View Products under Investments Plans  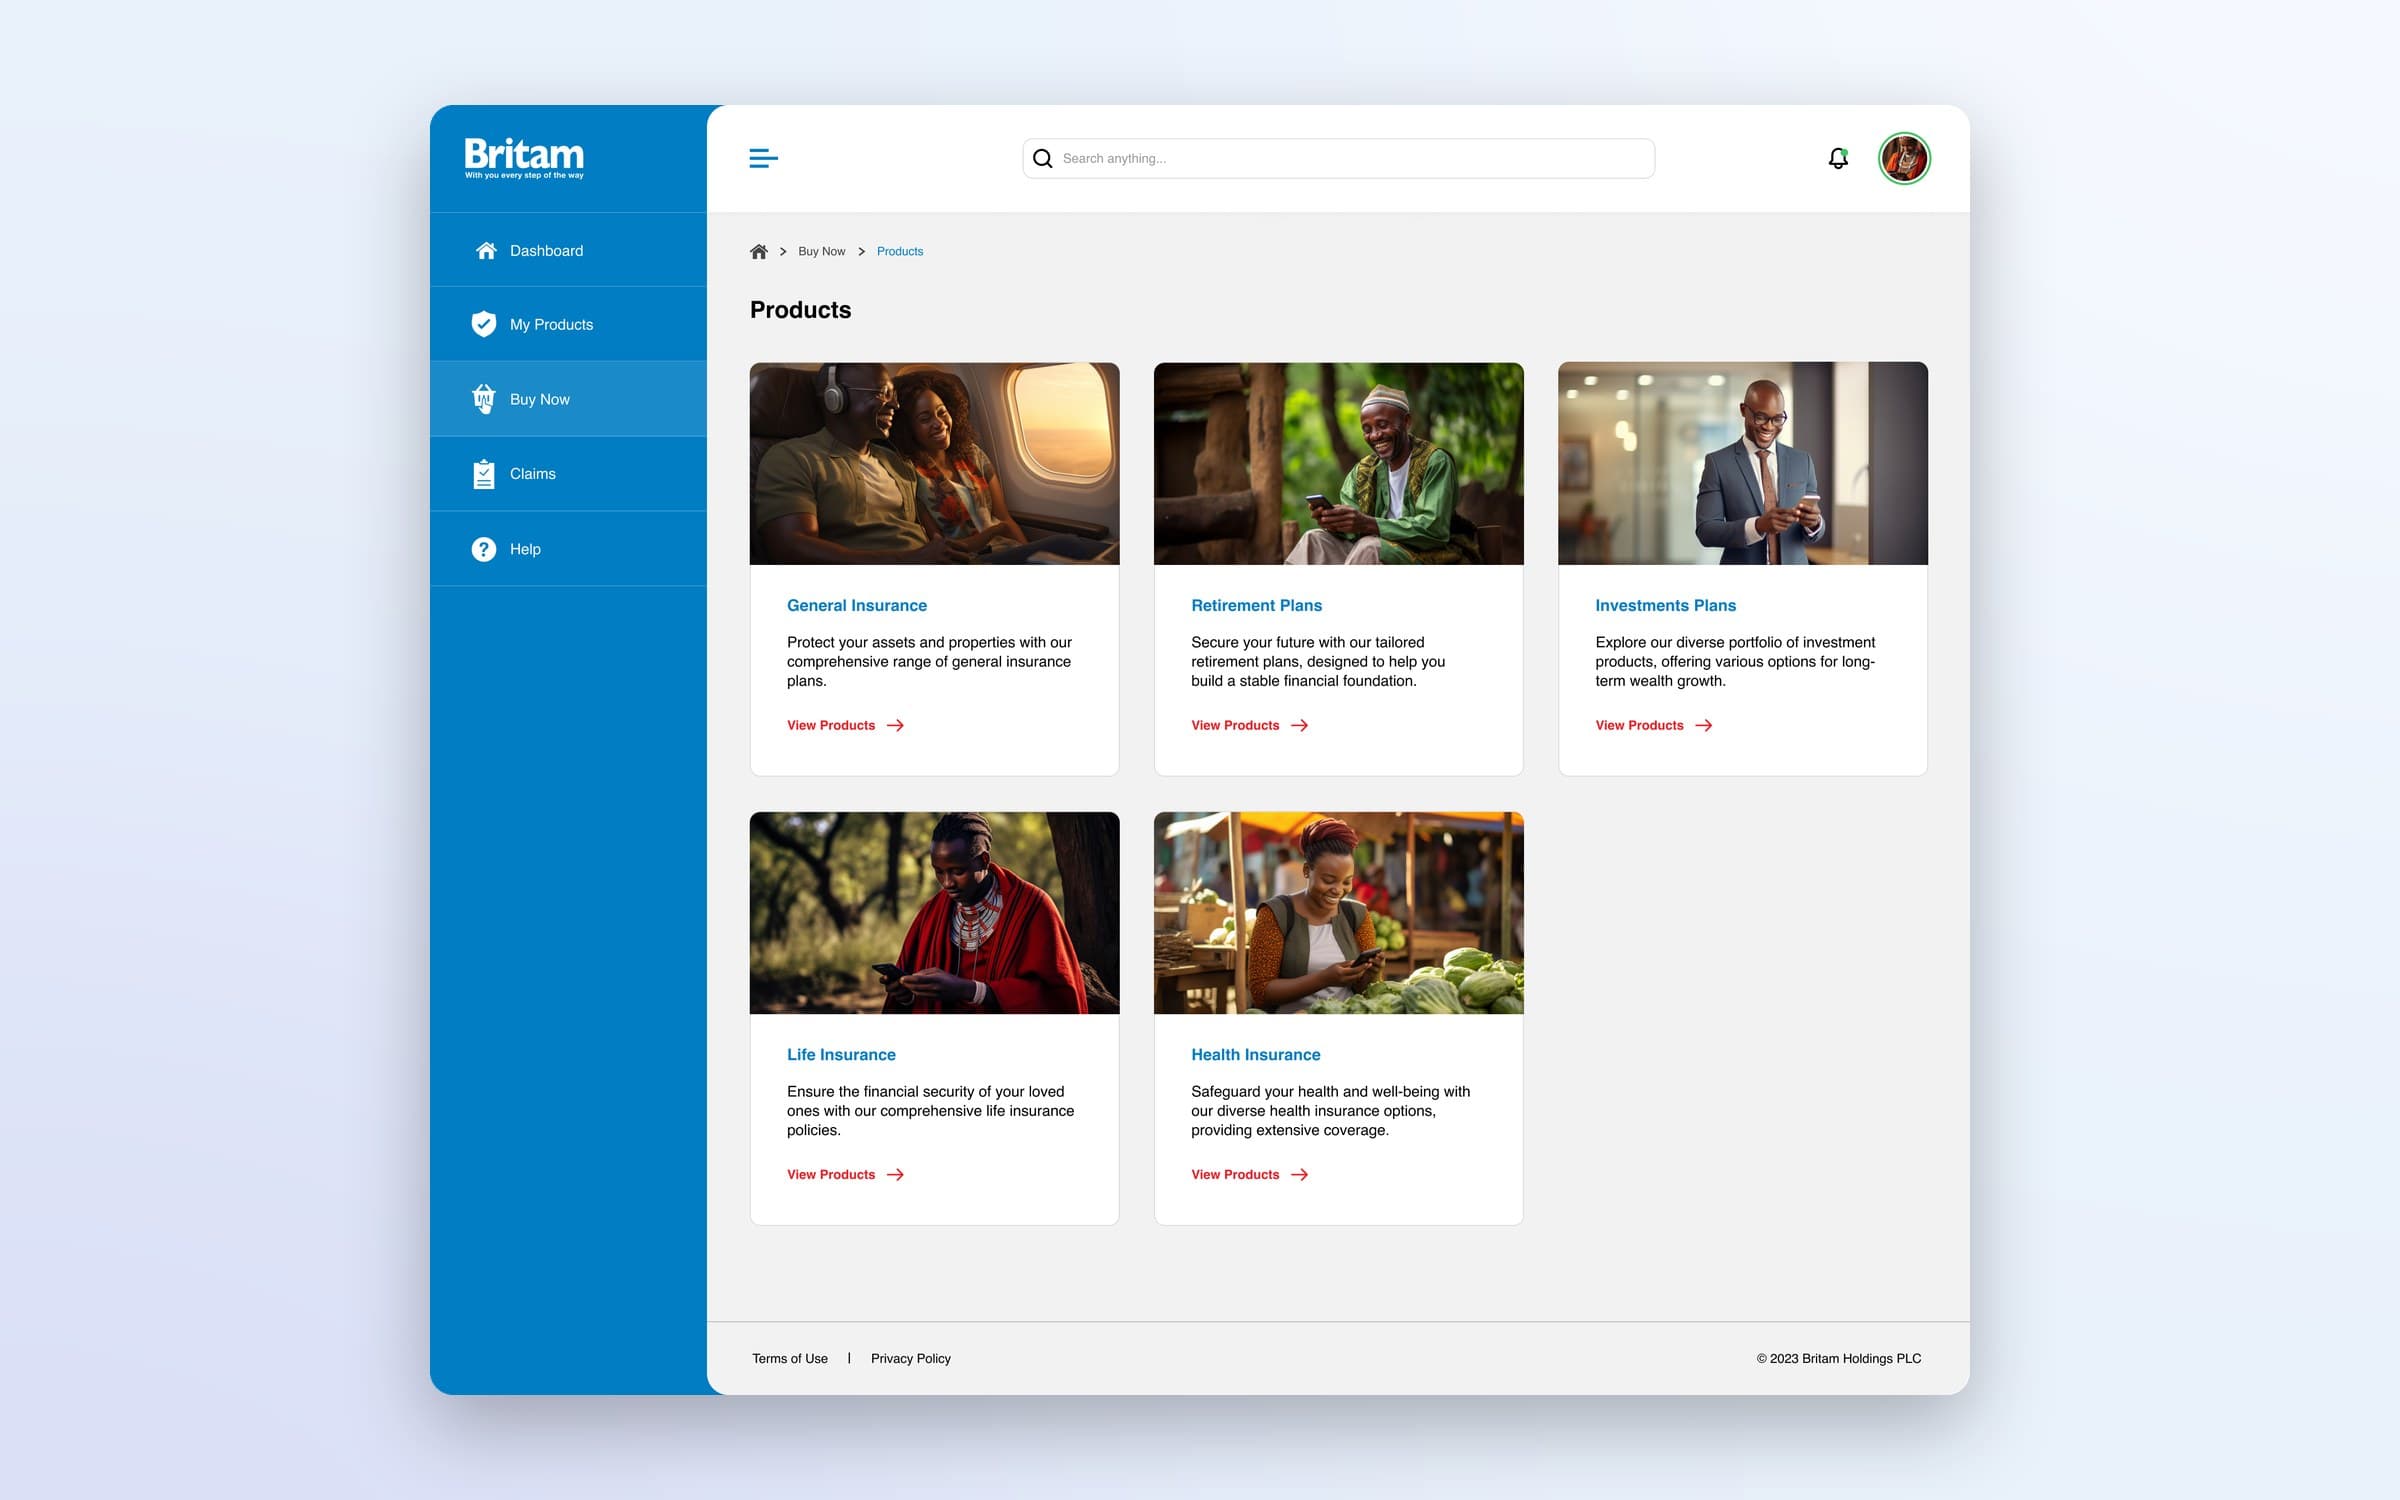tap(1639, 725)
